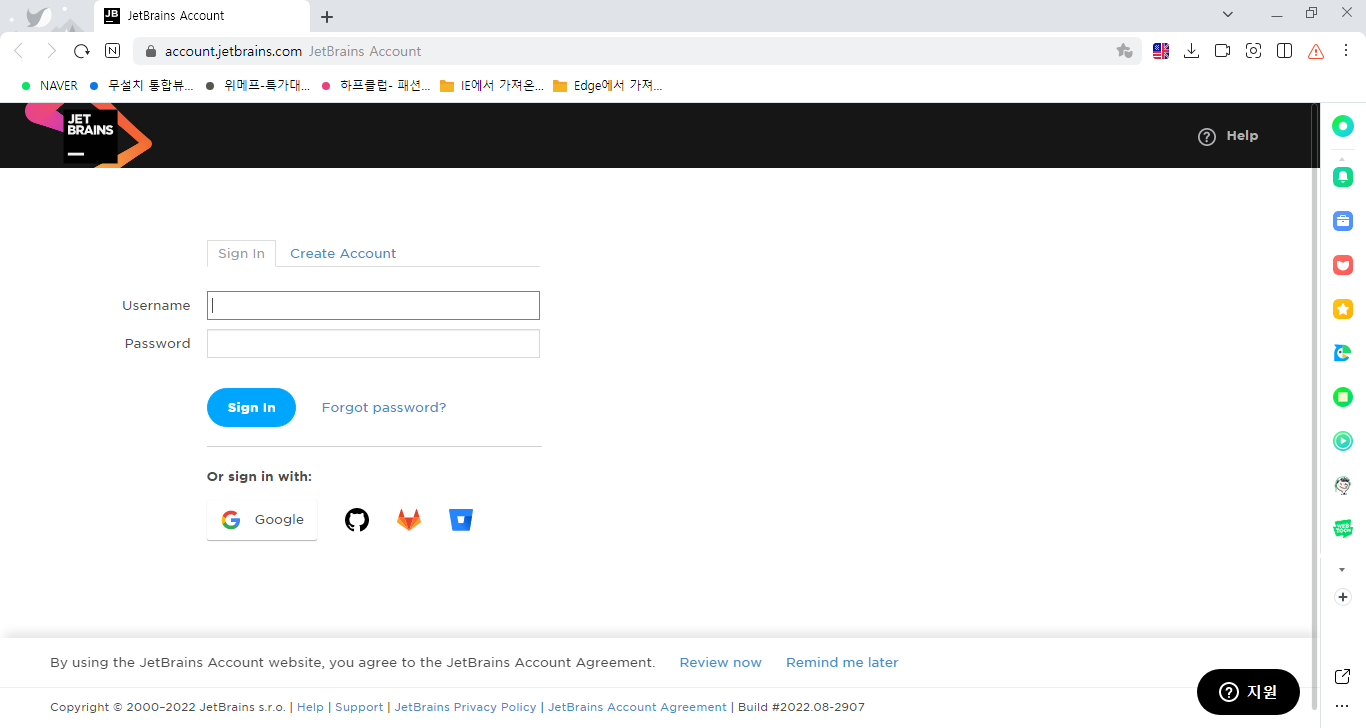Select the JetBrains Account browser tab
Screen dimensions: 1366x728
(202, 16)
